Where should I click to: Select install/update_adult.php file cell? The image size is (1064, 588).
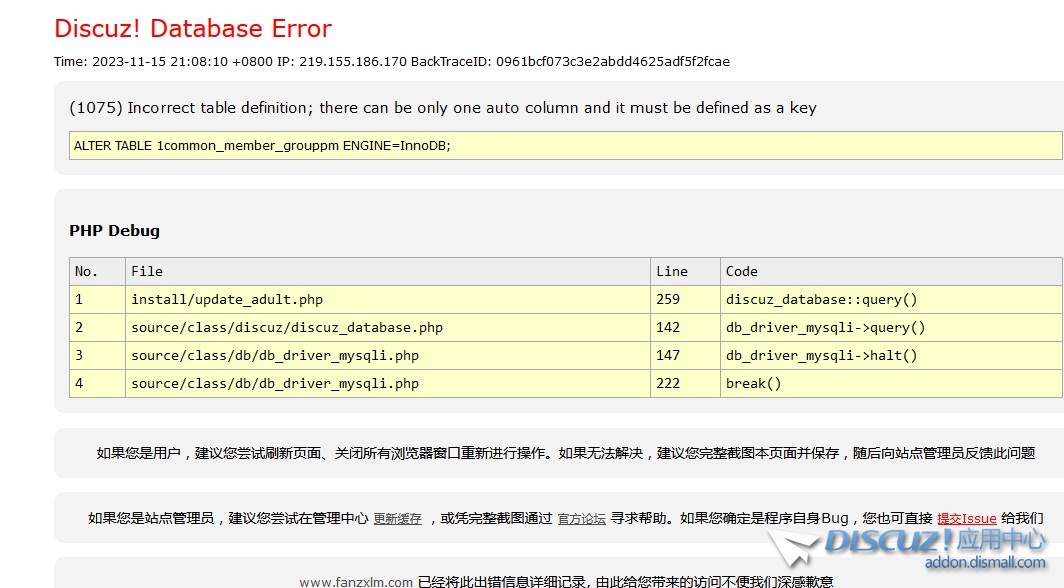(387, 299)
